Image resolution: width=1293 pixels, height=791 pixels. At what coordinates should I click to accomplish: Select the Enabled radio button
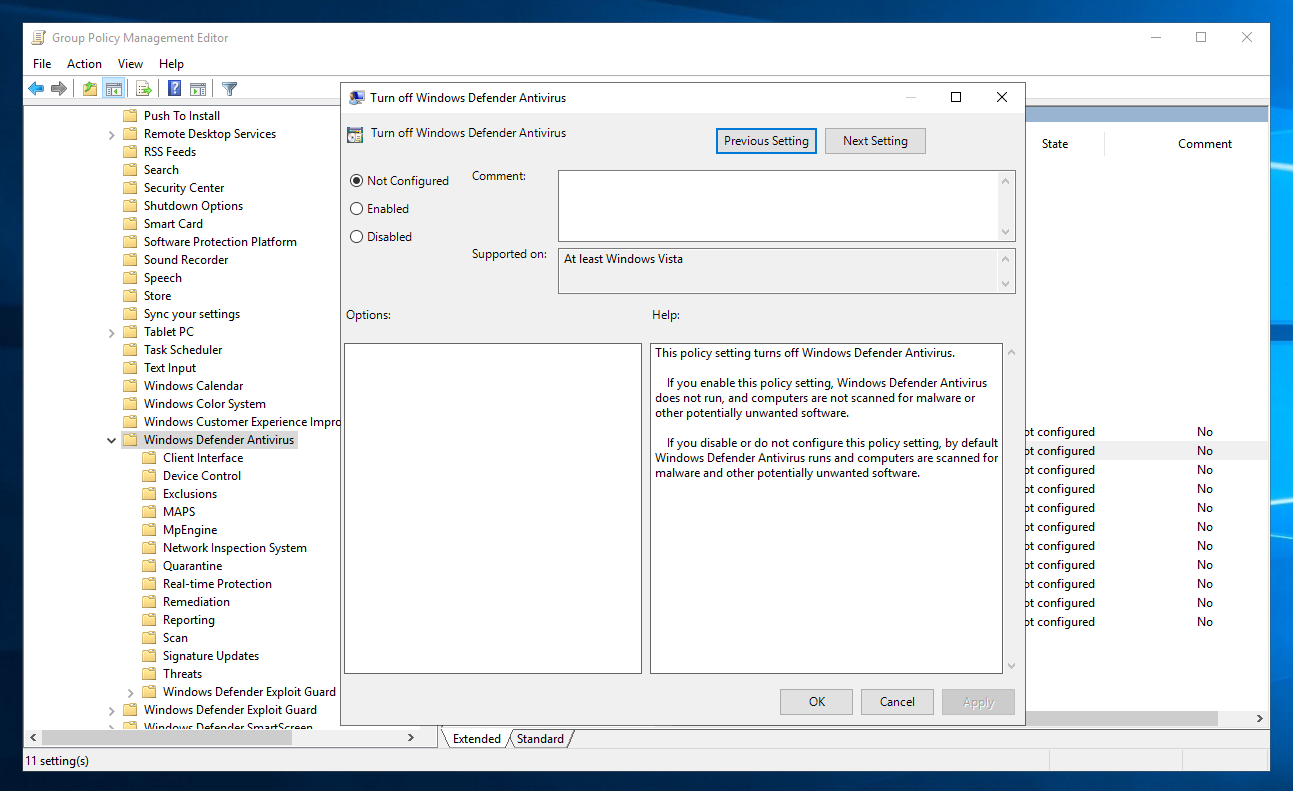(356, 209)
